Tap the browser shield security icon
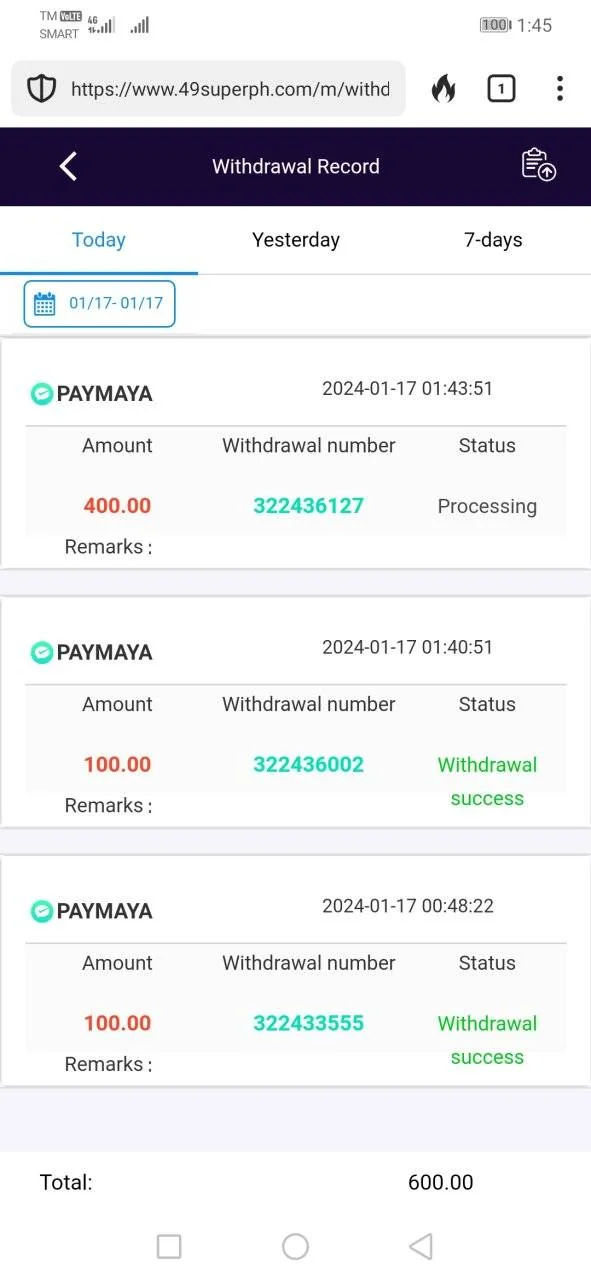The height and width of the screenshot is (1280, 591). 41,89
